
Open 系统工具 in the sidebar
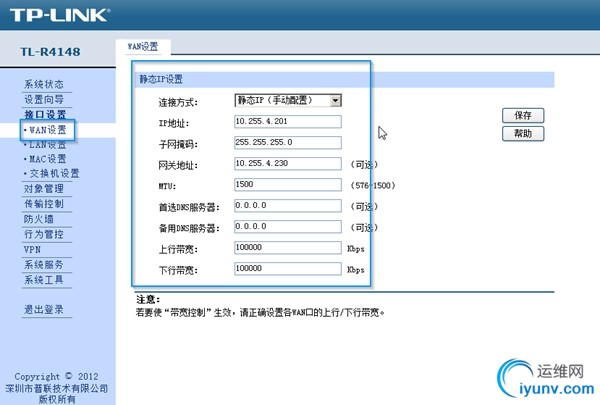click(x=44, y=280)
